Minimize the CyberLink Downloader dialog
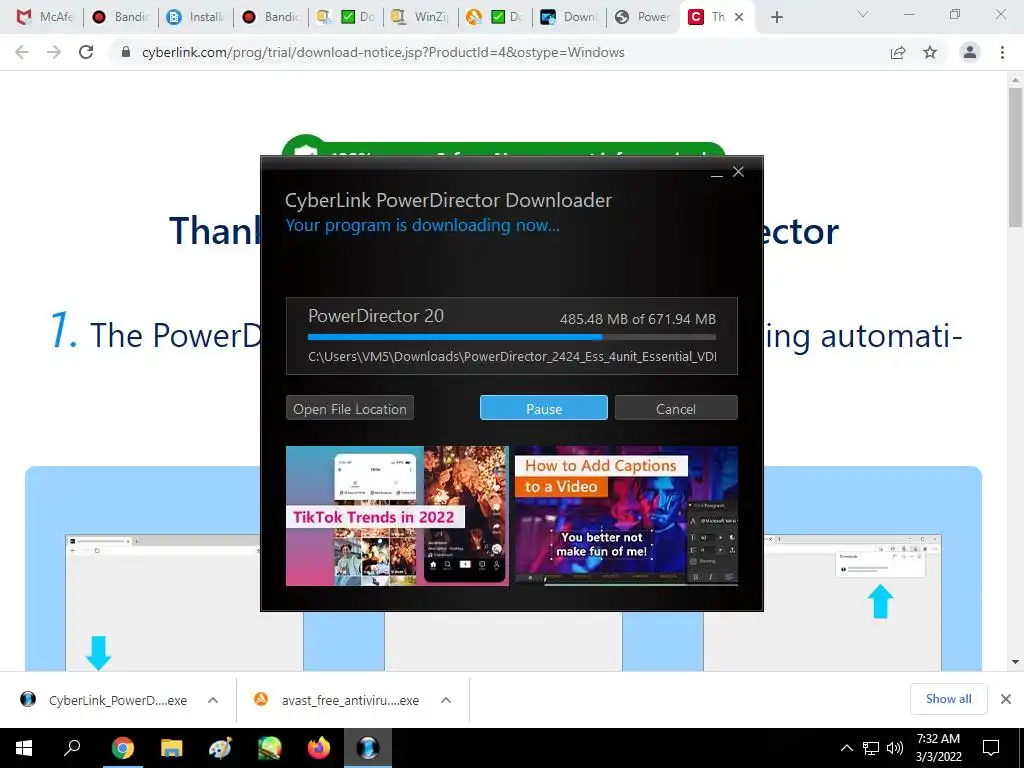This screenshot has width=1024, height=768. tap(716, 173)
